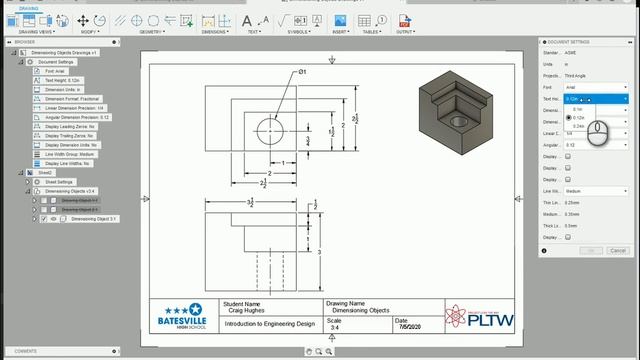Collapse the Sheet2 tree node
The width and height of the screenshot is (640, 360).
pos(21,173)
